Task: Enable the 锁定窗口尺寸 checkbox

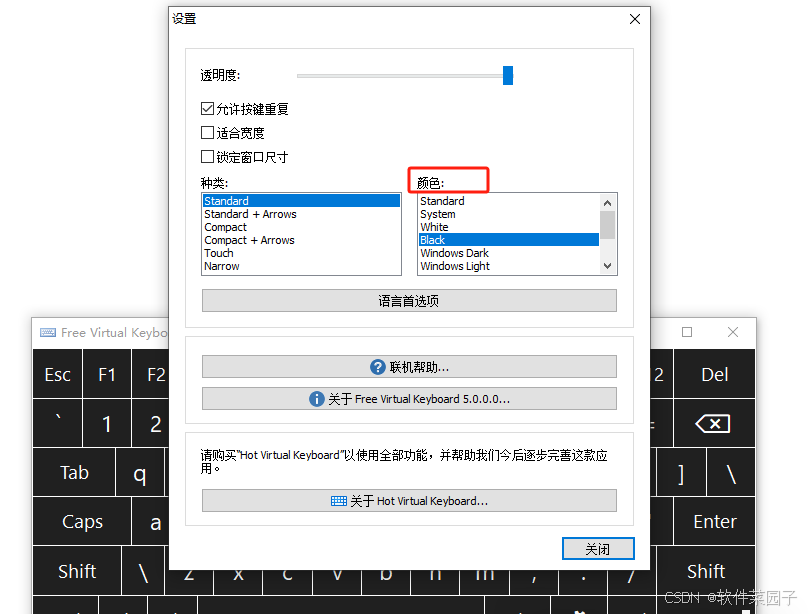Action: pyautogui.click(x=207, y=156)
